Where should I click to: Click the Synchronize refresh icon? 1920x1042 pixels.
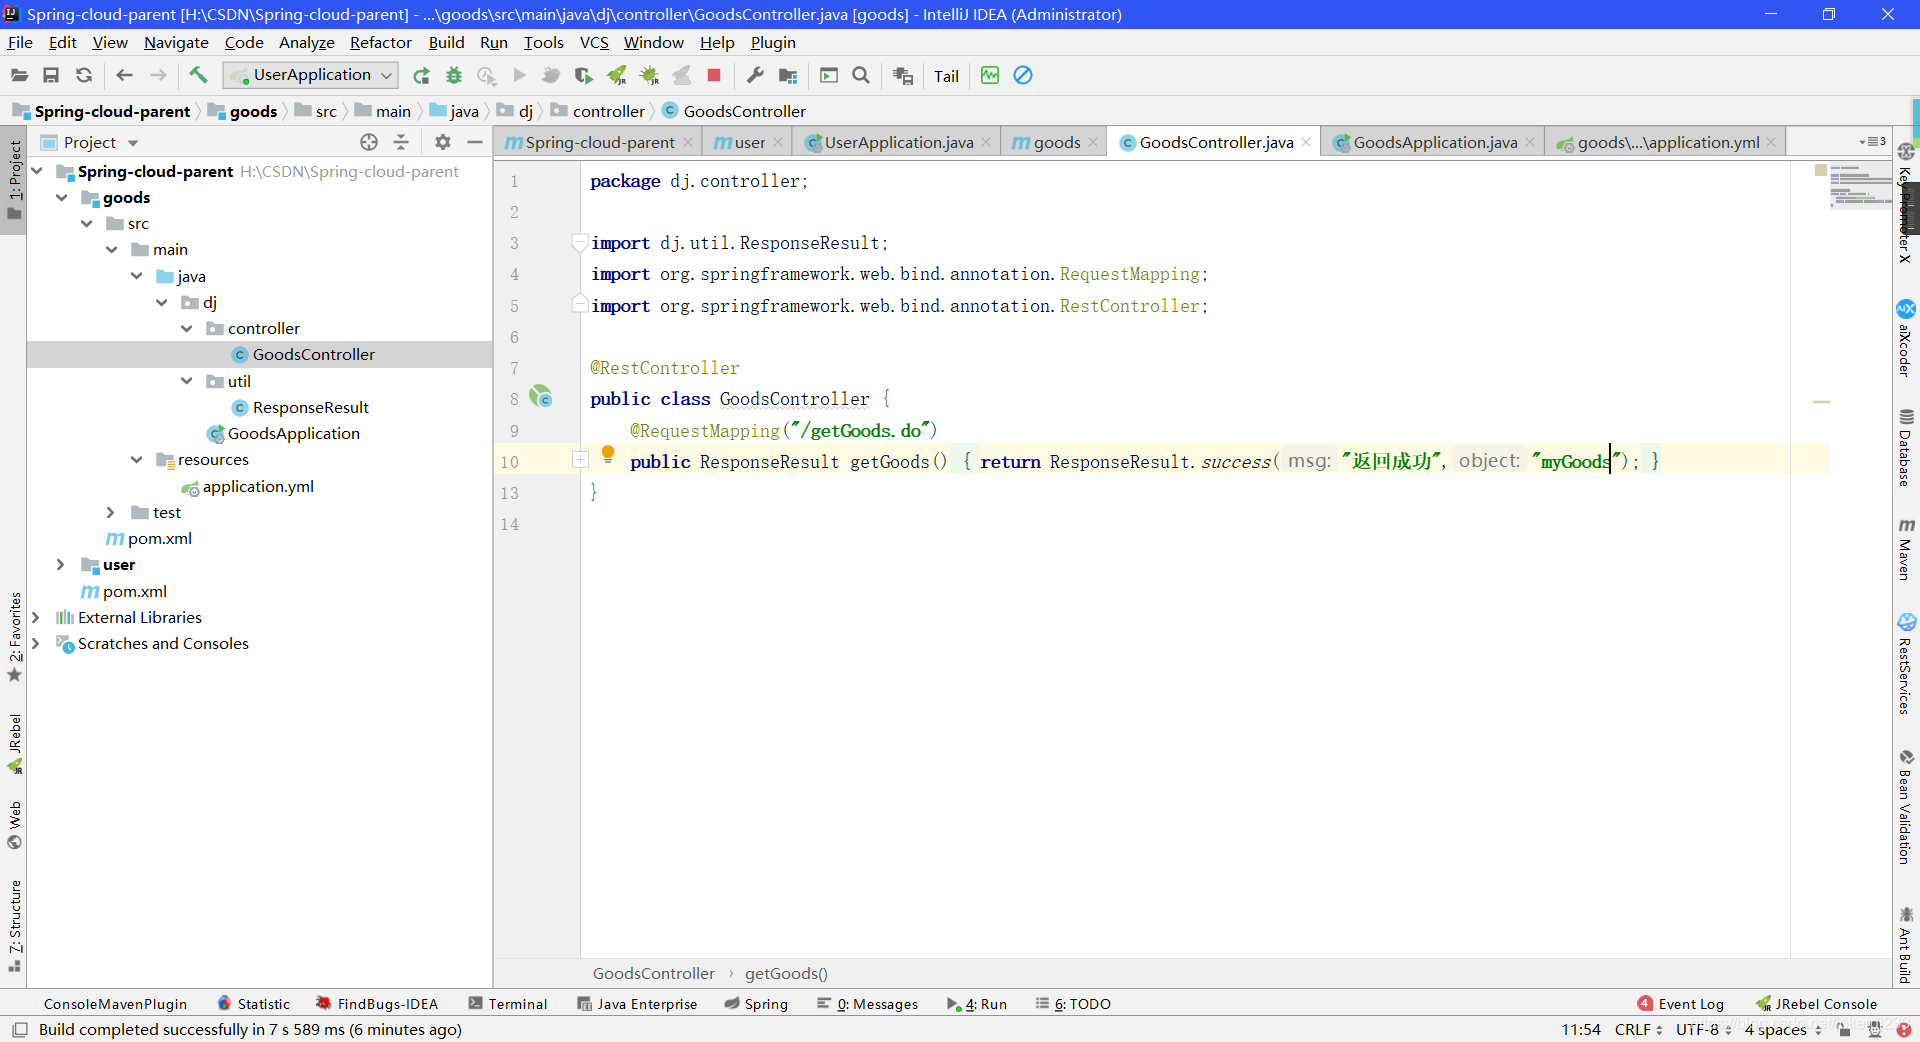coord(84,75)
